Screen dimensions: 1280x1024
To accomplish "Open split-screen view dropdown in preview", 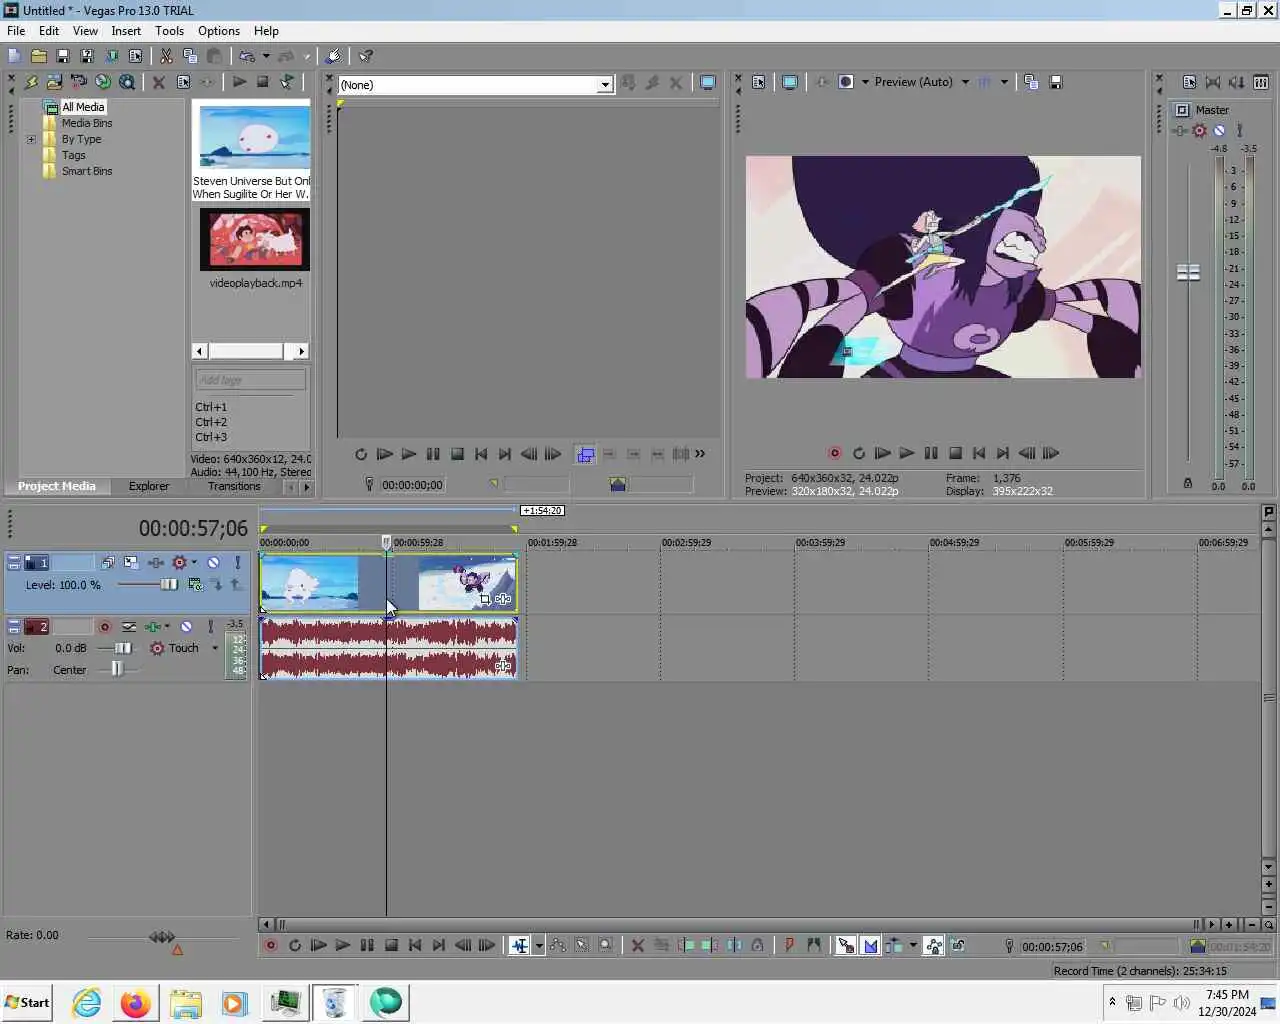I will tap(865, 82).
